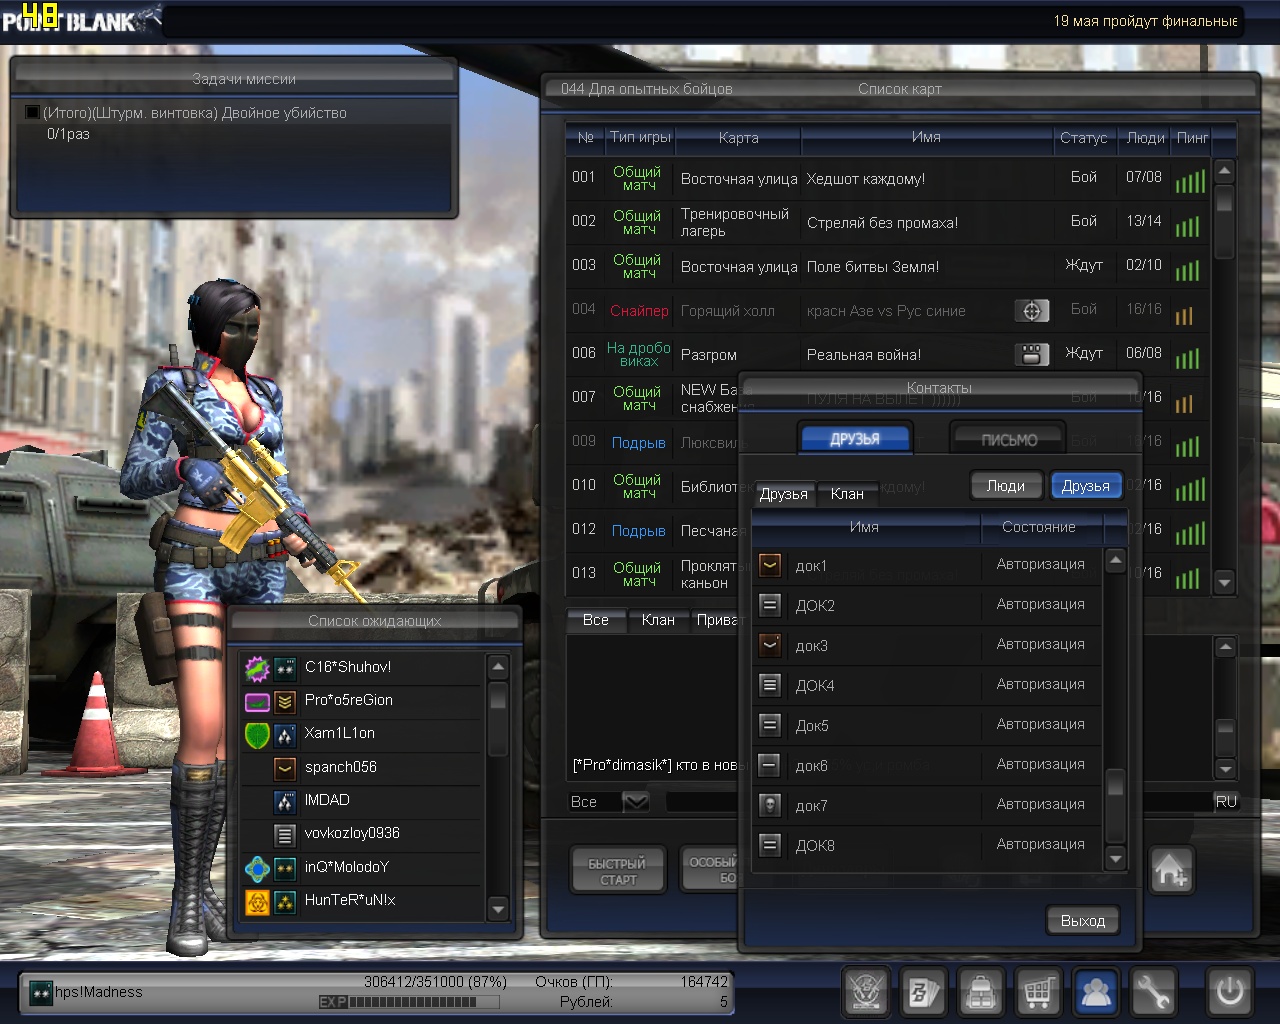Open the inventory backpack icon
Screen dimensions: 1280x1024
tap(981, 992)
